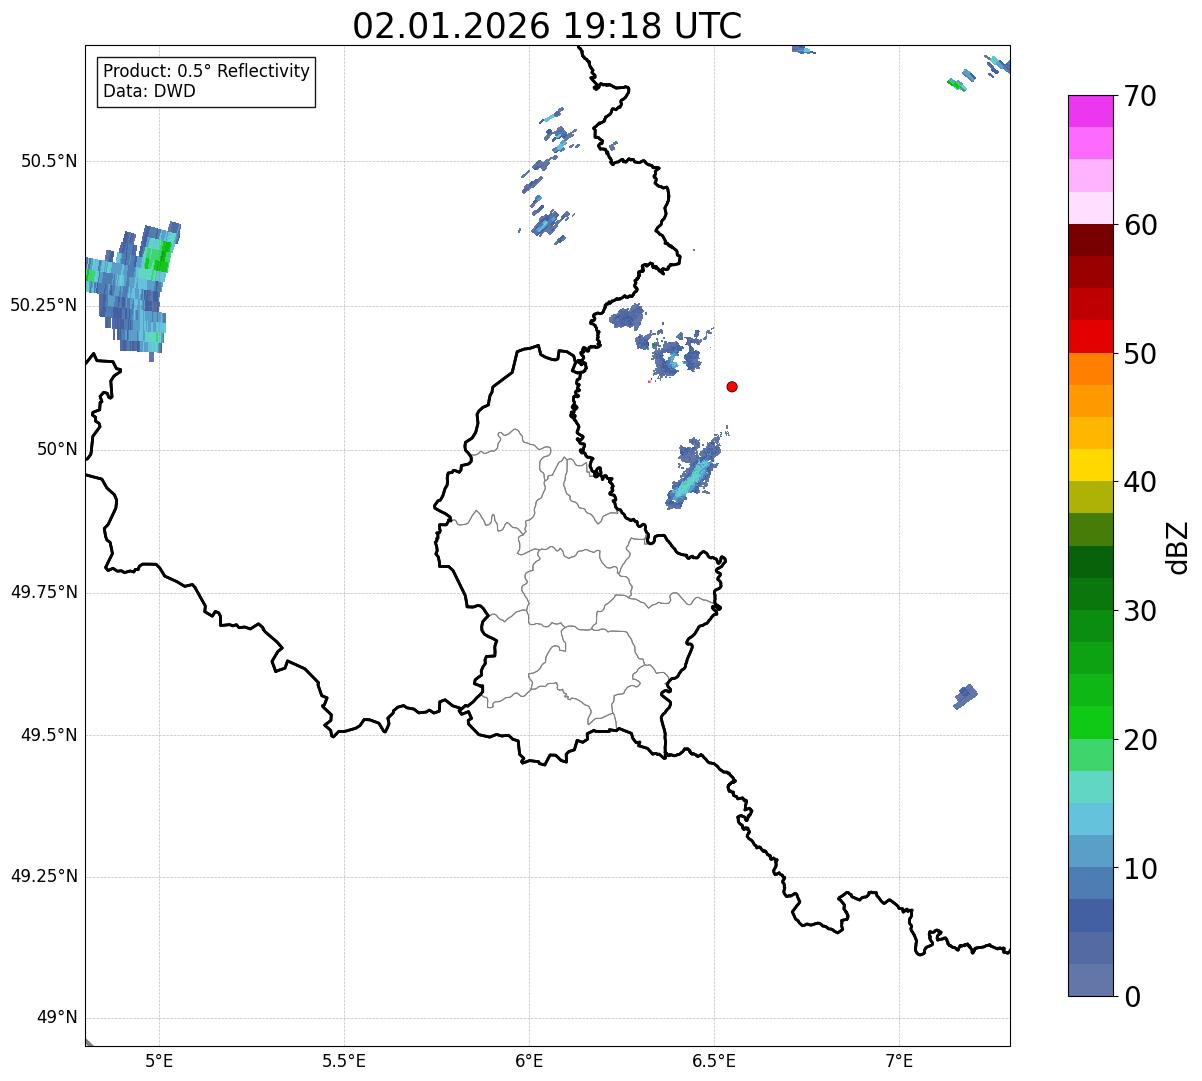The width and height of the screenshot is (1202, 1081).
Task: Click the turquoise swatch below 20 dBZ
Action: (x=1091, y=787)
